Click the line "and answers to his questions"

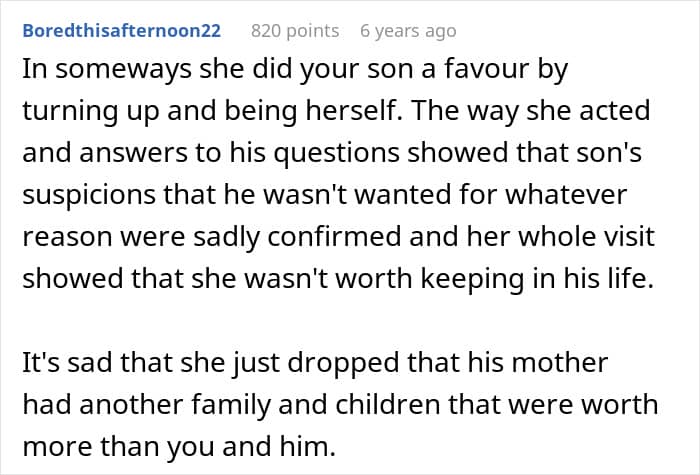tap(211, 154)
